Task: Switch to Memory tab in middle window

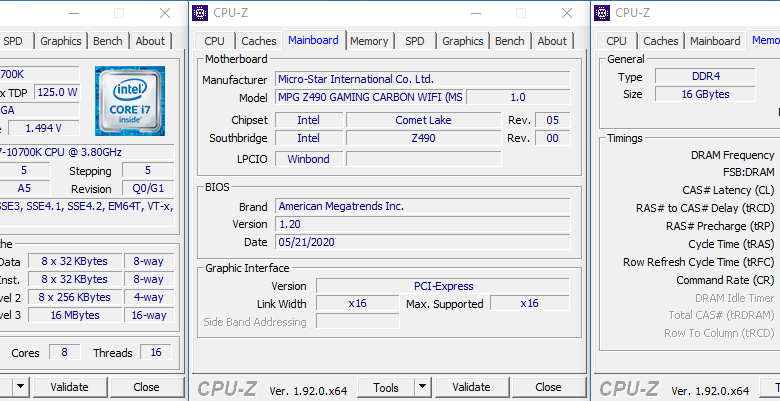Action: click(x=369, y=41)
